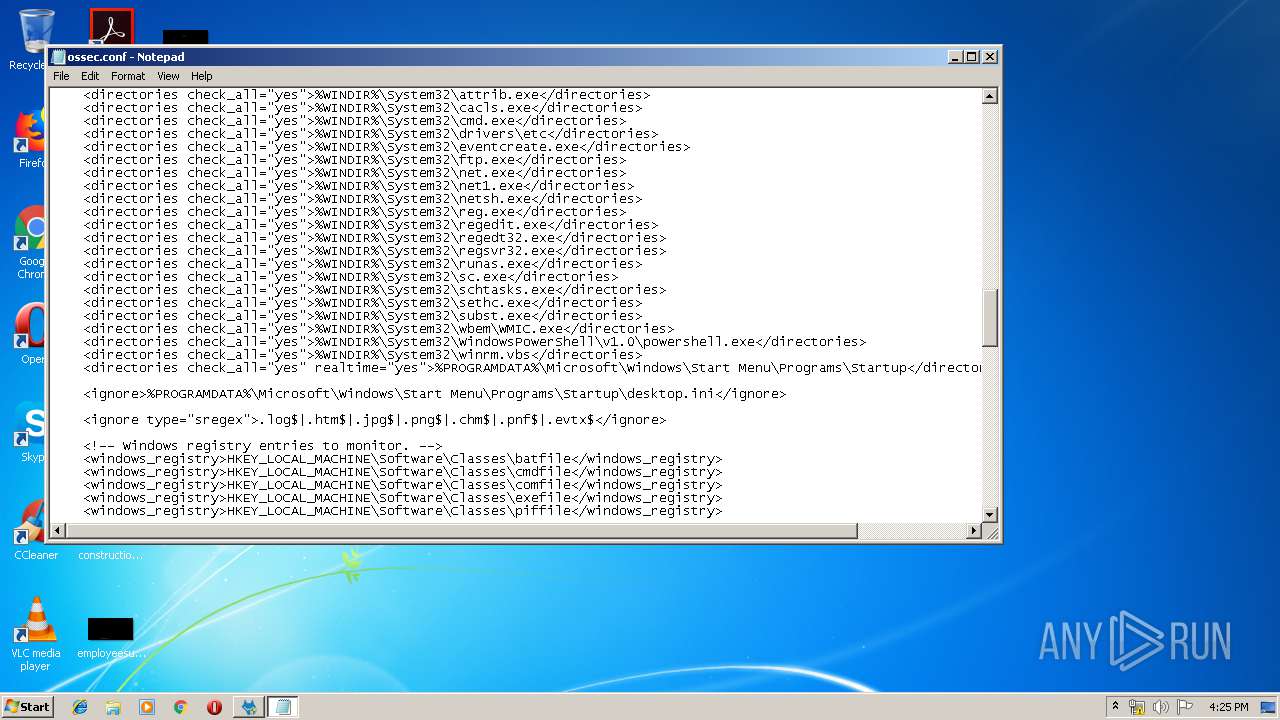Image resolution: width=1280 pixels, height=720 pixels.
Task: Place cursor on the drivers\etc line
Action: 371,134
